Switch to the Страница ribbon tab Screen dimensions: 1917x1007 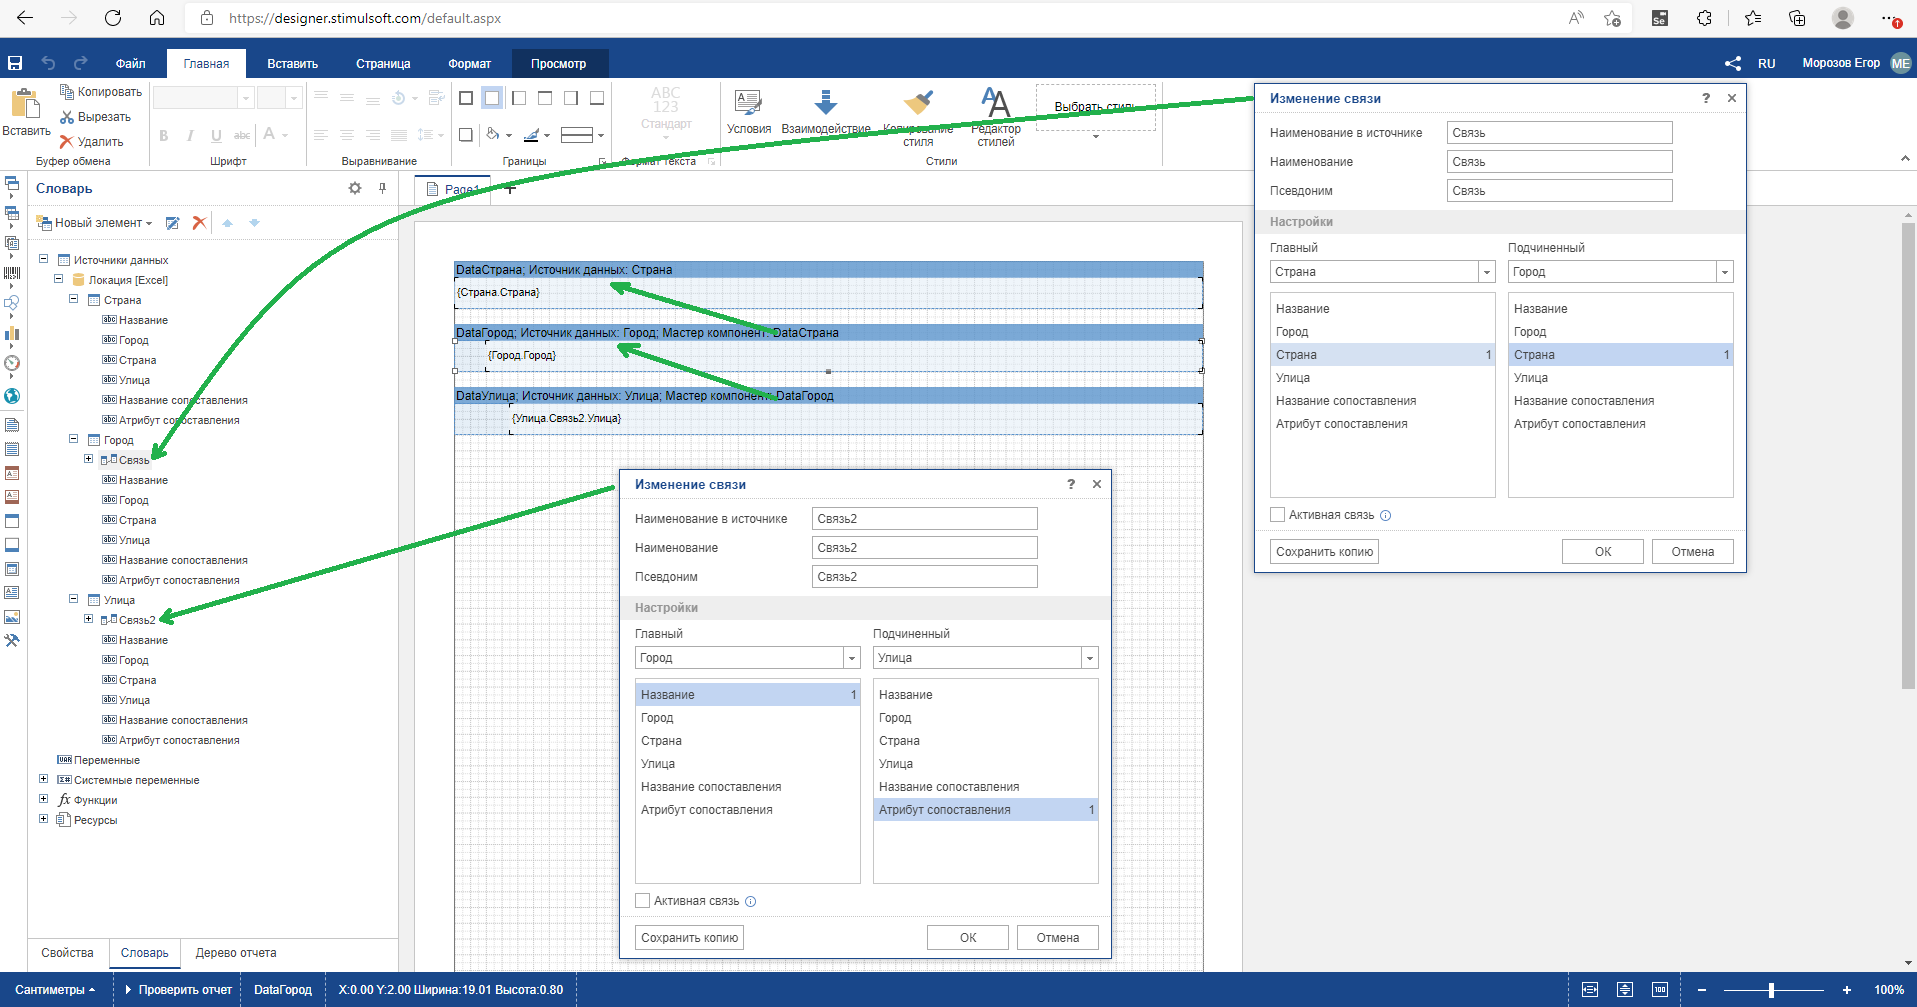[383, 63]
